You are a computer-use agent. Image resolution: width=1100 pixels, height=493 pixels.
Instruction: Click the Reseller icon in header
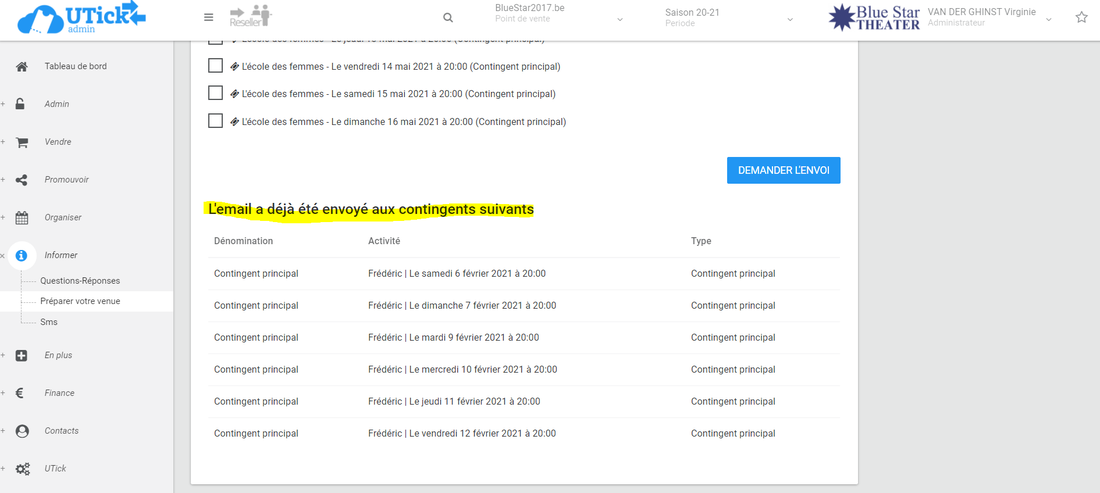(x=250, y=17)
